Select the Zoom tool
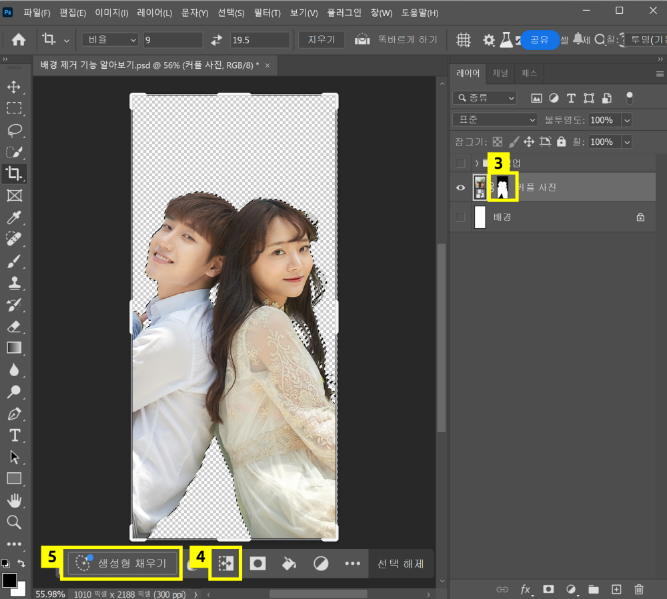Image resolution: width=667 pixels, height=599 pixels. pyautogui.click(x=15, y=522)
